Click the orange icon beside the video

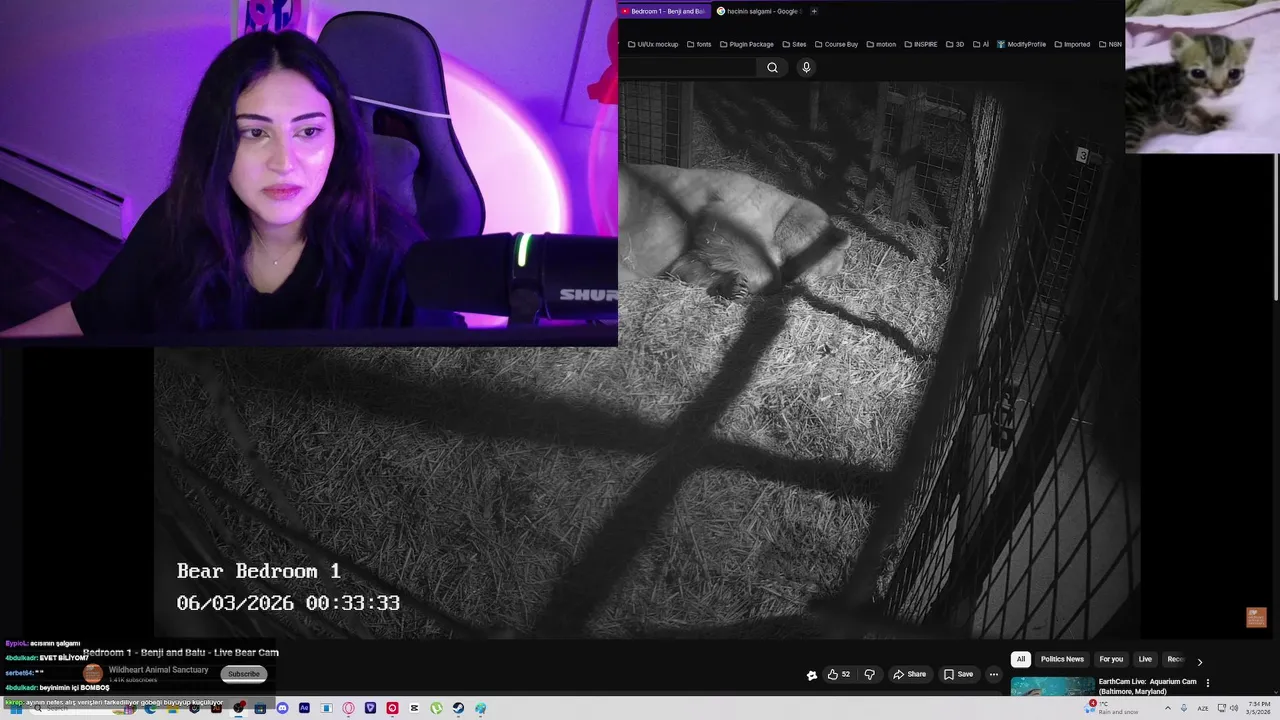click(1256, 618)
